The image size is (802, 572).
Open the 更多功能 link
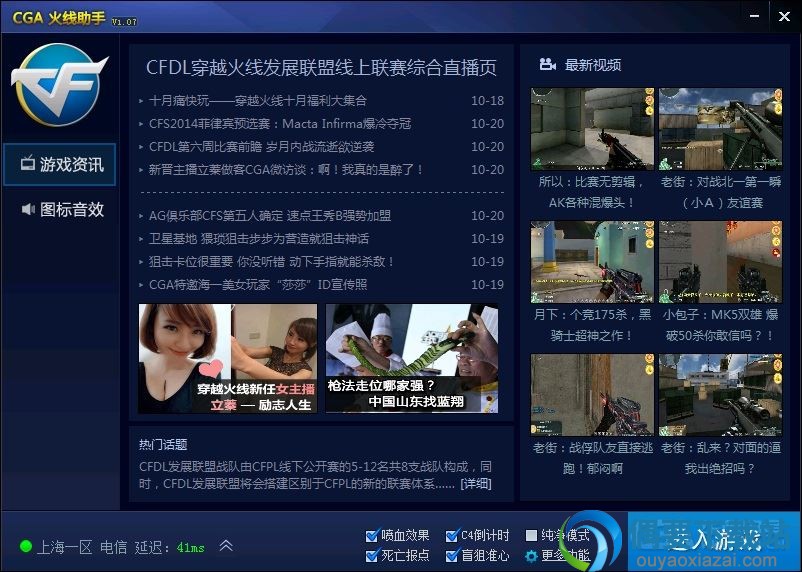click(565, 556)
